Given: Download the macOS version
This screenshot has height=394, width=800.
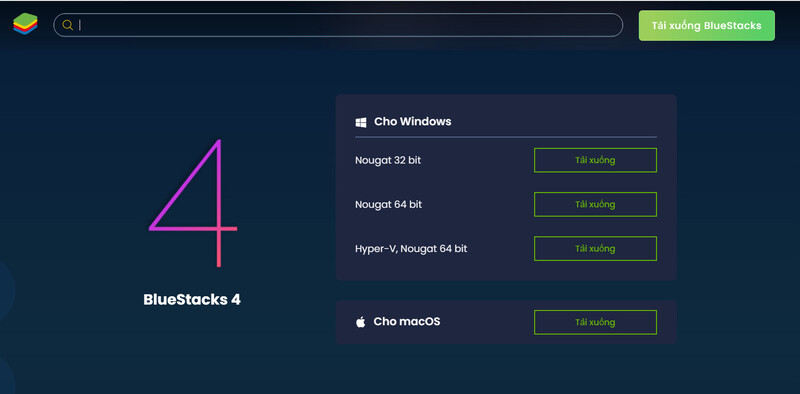Looking at the screenshot, I should pos(595,323).
